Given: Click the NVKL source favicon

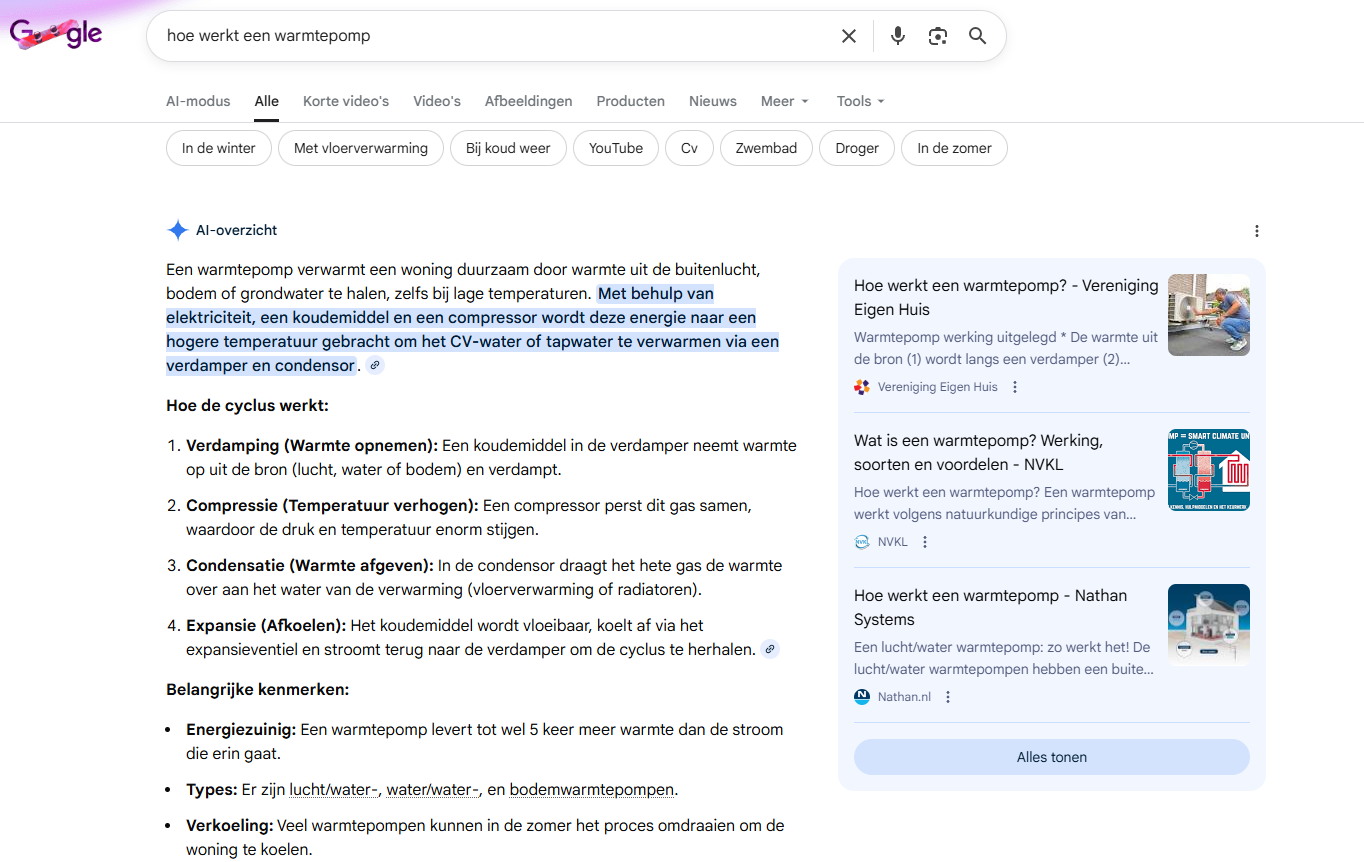Looking at the screenshot, I should tap(861, 541).
